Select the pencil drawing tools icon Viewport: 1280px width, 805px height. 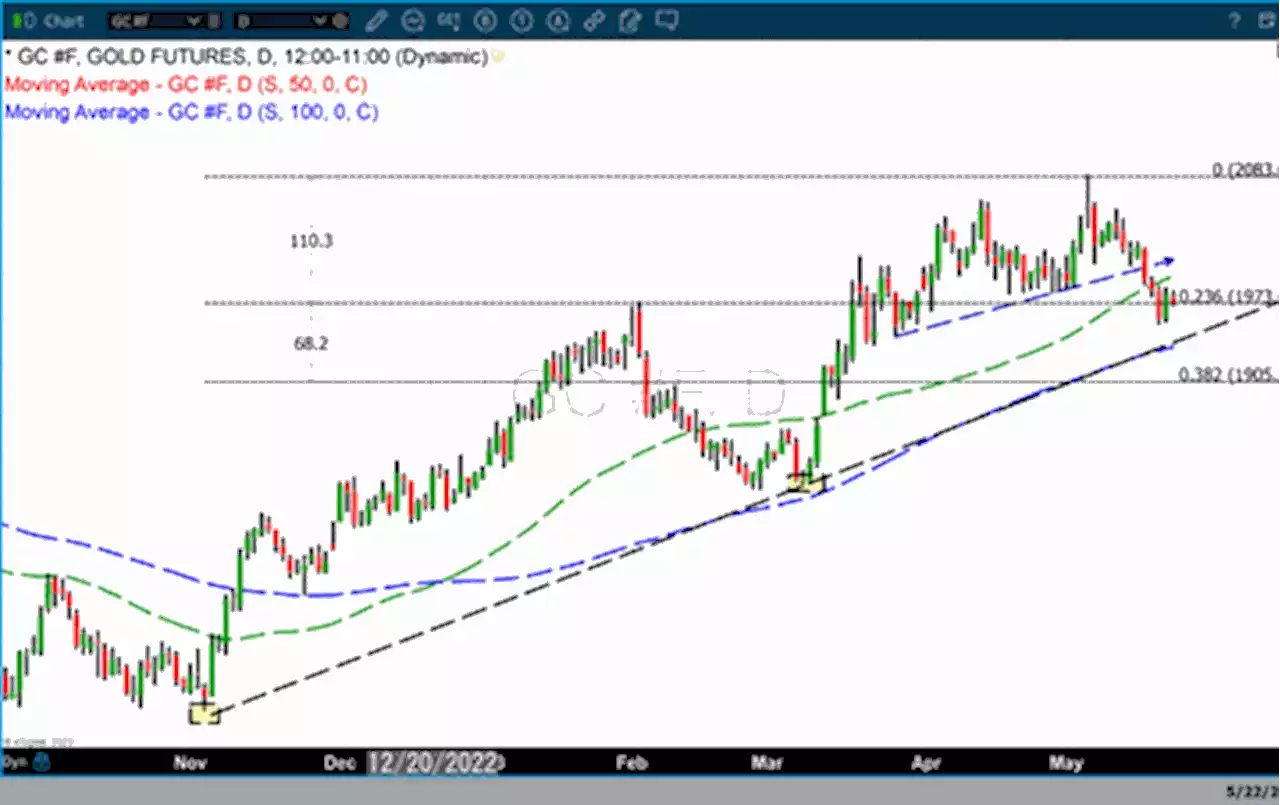click(377, 20)
